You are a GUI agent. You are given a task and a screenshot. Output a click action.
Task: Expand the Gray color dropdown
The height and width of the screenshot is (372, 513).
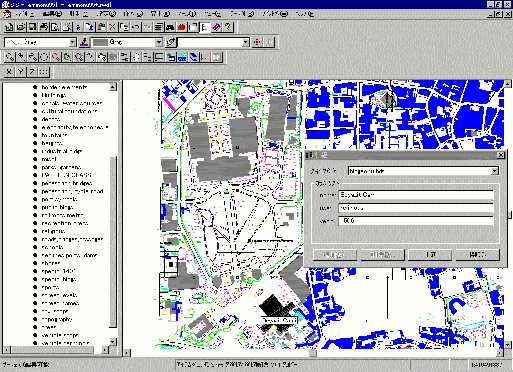159,42
